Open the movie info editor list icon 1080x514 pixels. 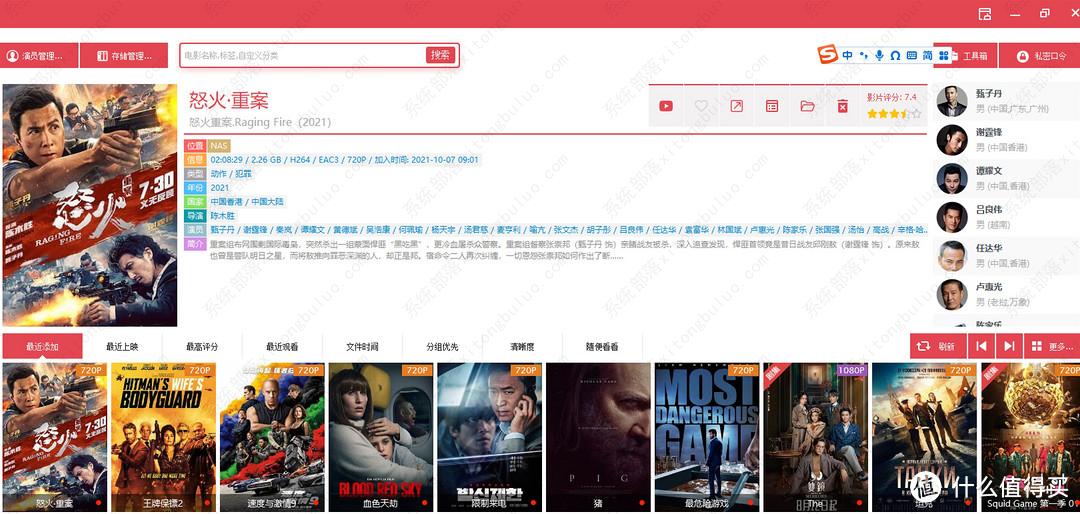point(772,106)
